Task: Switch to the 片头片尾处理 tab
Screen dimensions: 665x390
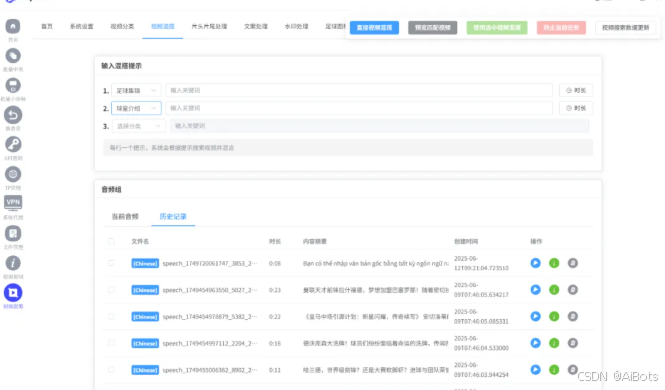Action: (209, 26)
